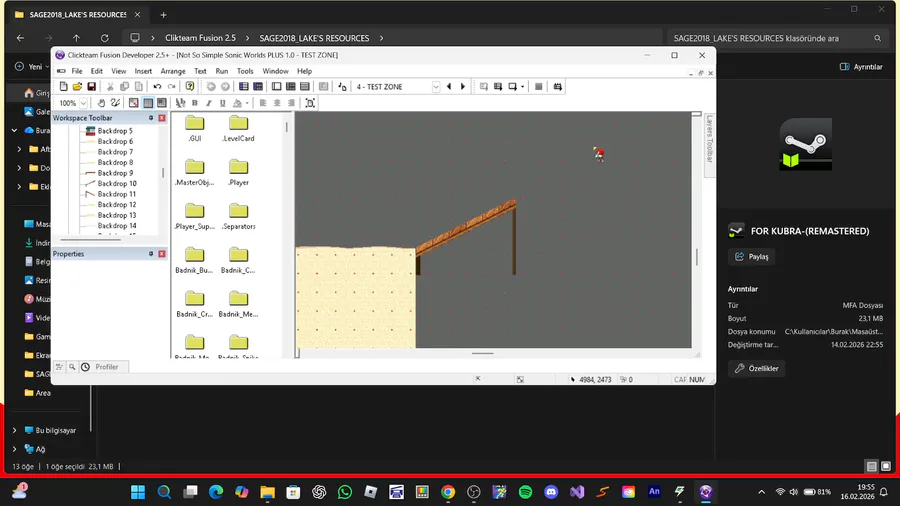Image resolution: width=900 pixels, height=506 pixels.
Task: Open the Profiler clock icon
Action: coord(86,367)
